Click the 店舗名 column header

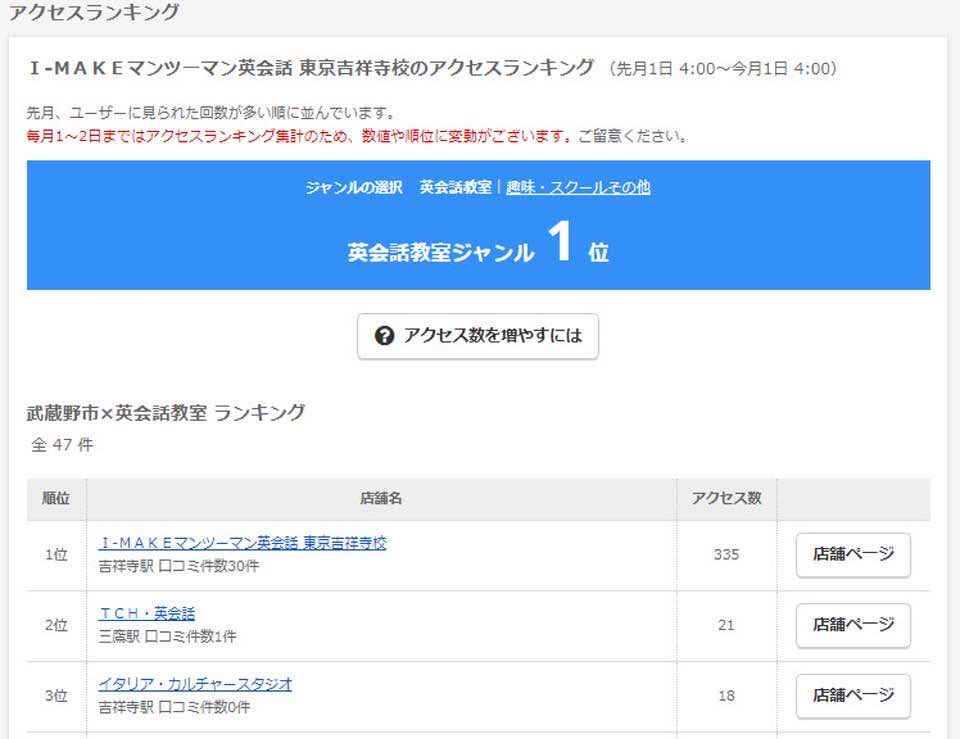[381, 498]
